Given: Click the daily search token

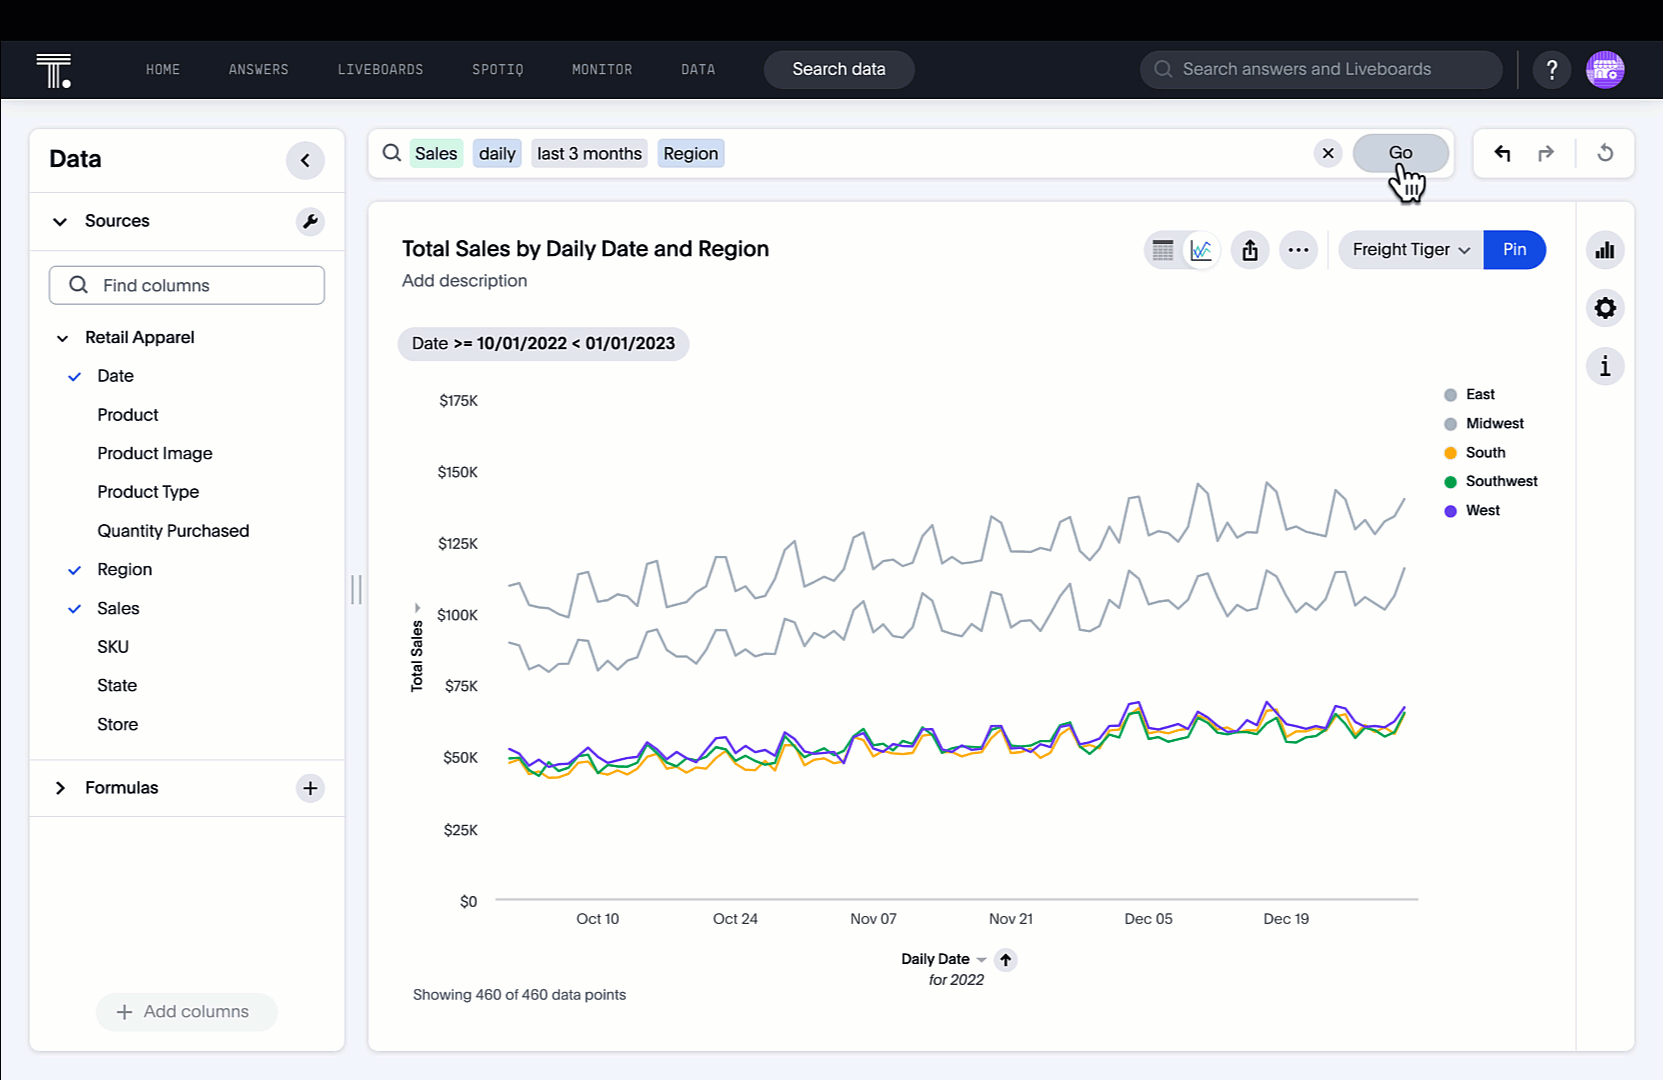Looking at the screenshot, I should click(x=497, y=153).
